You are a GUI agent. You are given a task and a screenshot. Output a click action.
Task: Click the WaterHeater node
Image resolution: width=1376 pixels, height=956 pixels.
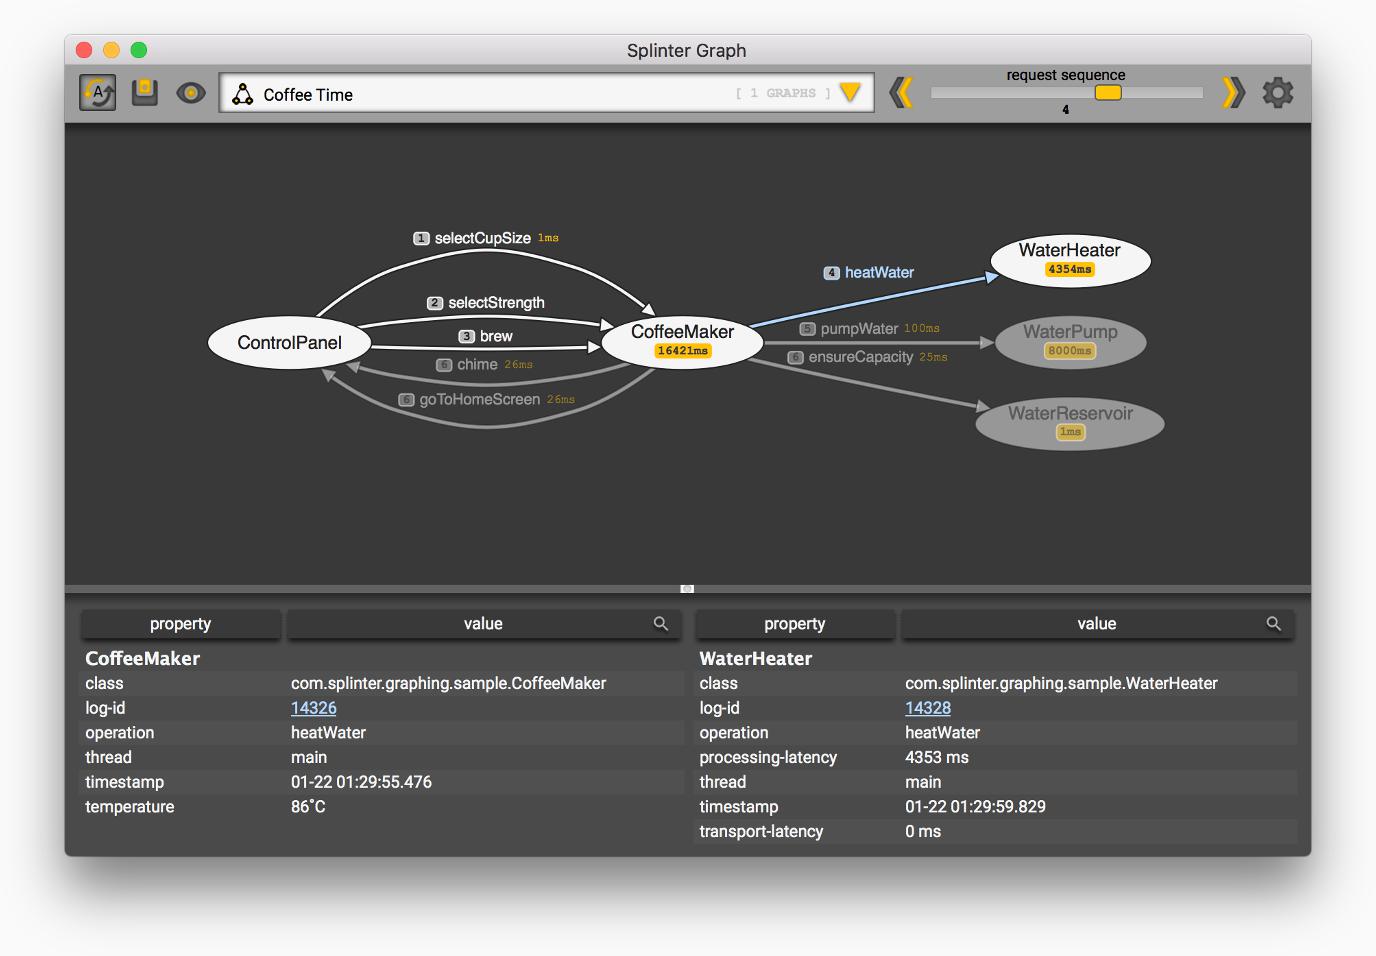(x=1070, y=259)
